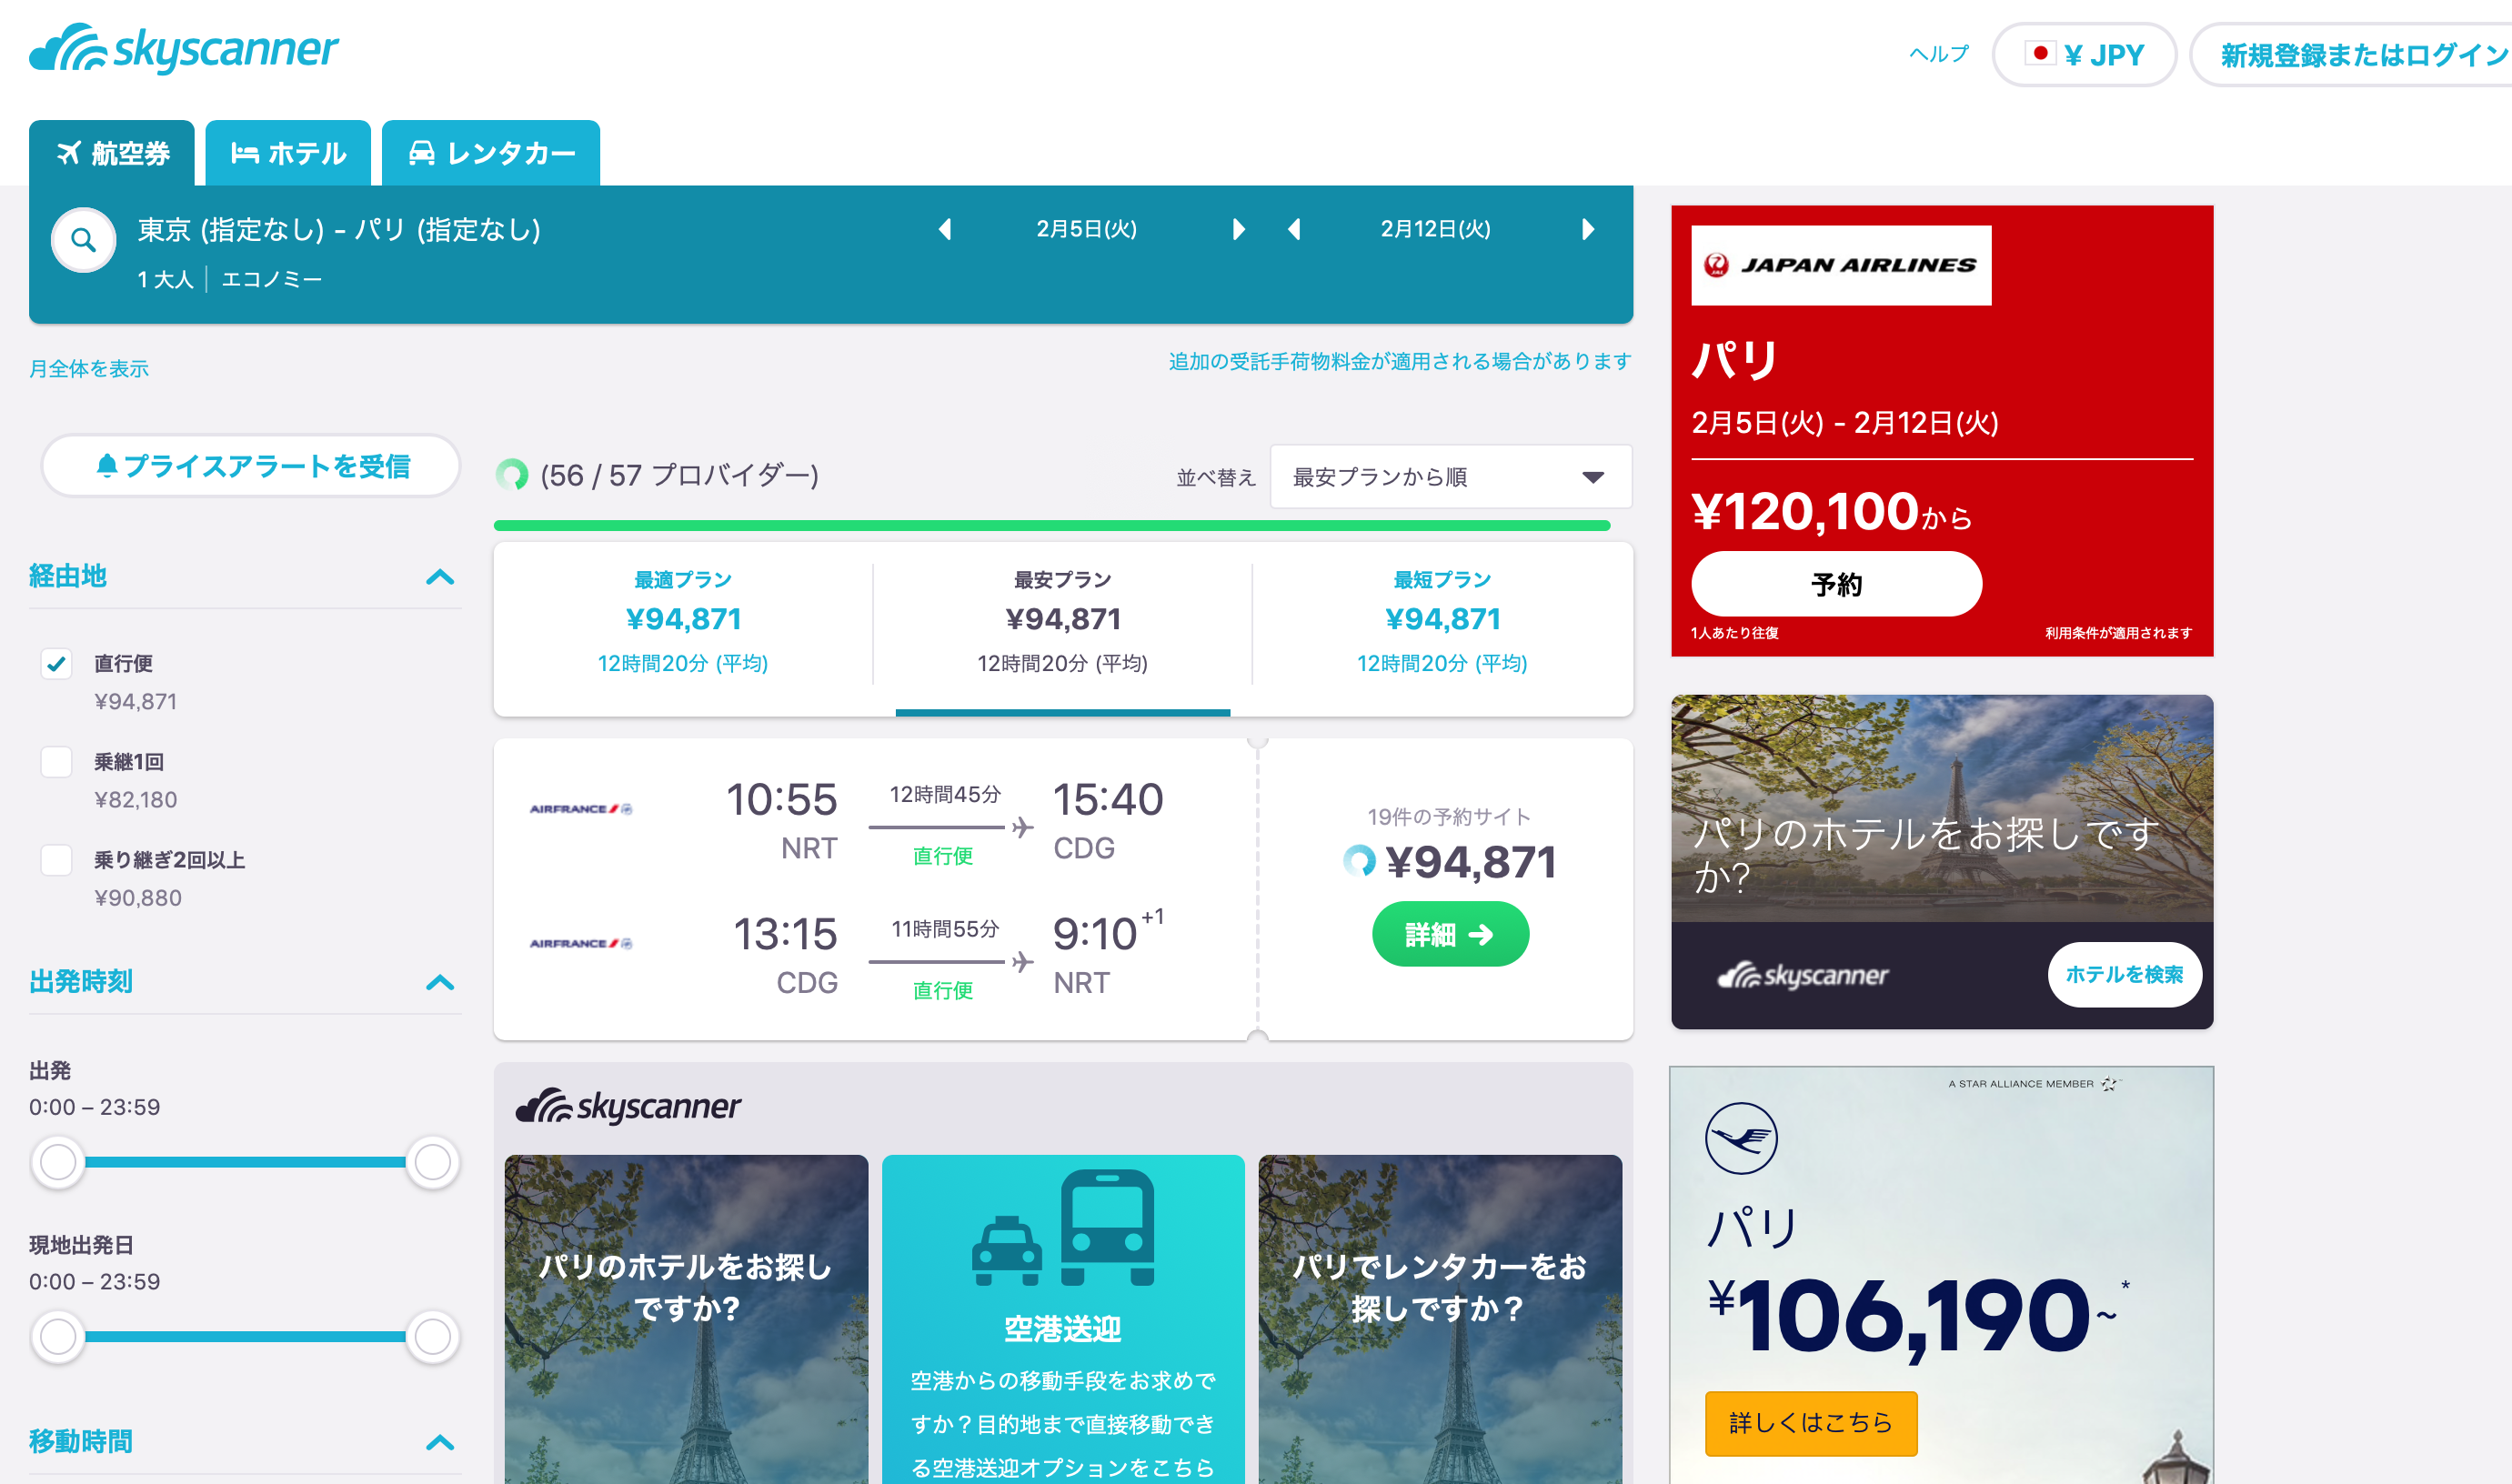Open the 最安プランから順 sort dropdown

(1450, 477)
